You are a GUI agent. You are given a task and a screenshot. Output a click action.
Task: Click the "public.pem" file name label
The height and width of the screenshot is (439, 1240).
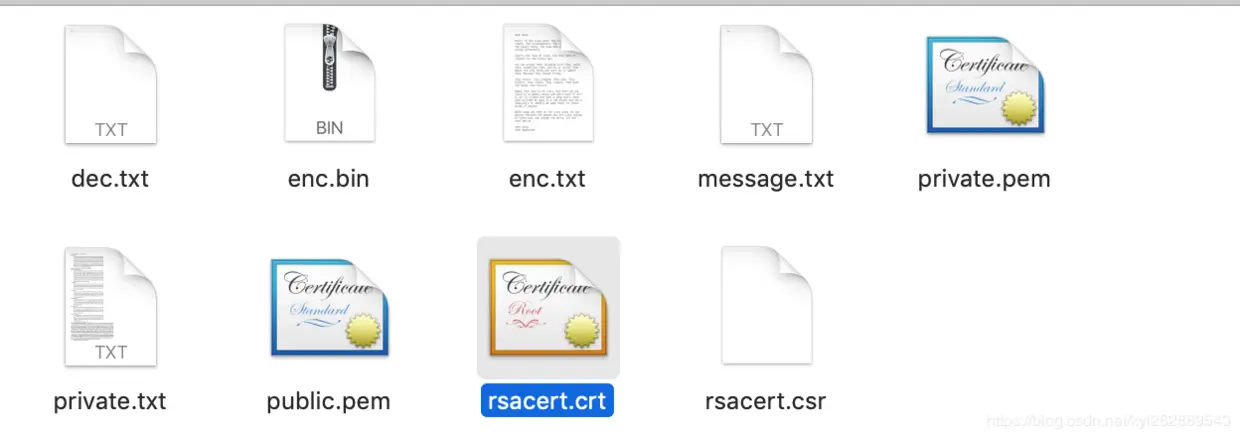[x=329, y=401]
